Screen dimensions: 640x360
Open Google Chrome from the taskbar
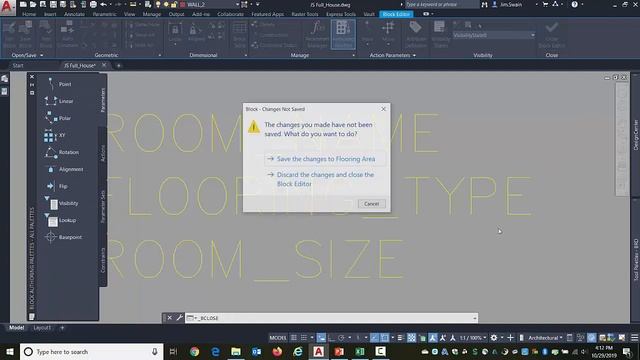(x=195, y=351)
